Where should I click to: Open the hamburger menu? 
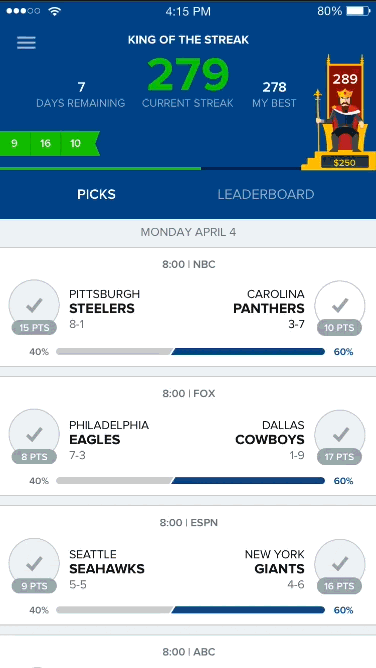click(x=26, y=42)
